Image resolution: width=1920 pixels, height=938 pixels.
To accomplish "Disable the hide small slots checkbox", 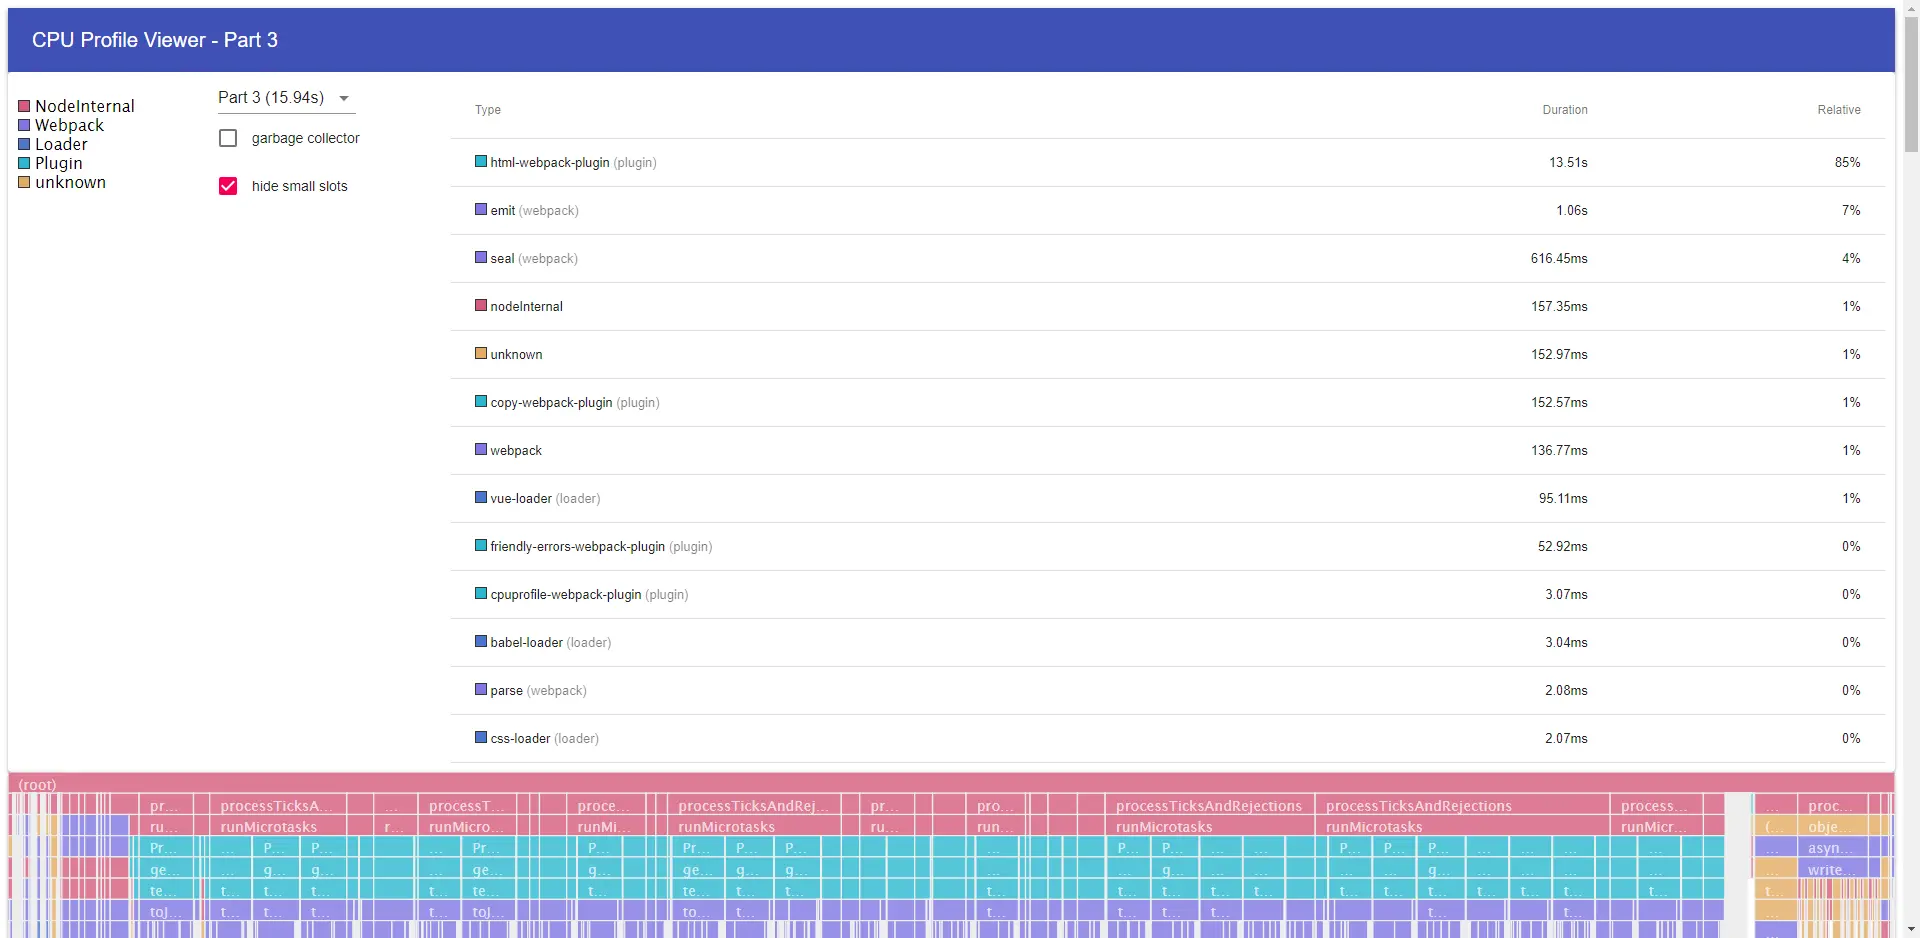I will coord(228,186).
